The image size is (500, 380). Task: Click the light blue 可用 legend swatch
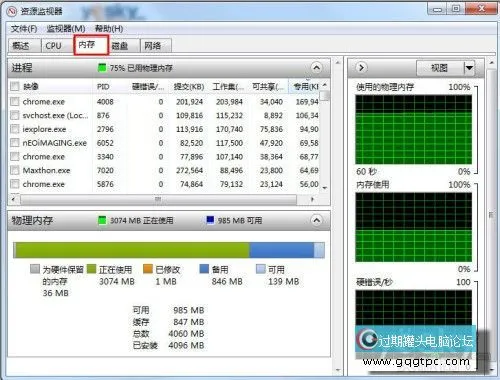(261, 269)
